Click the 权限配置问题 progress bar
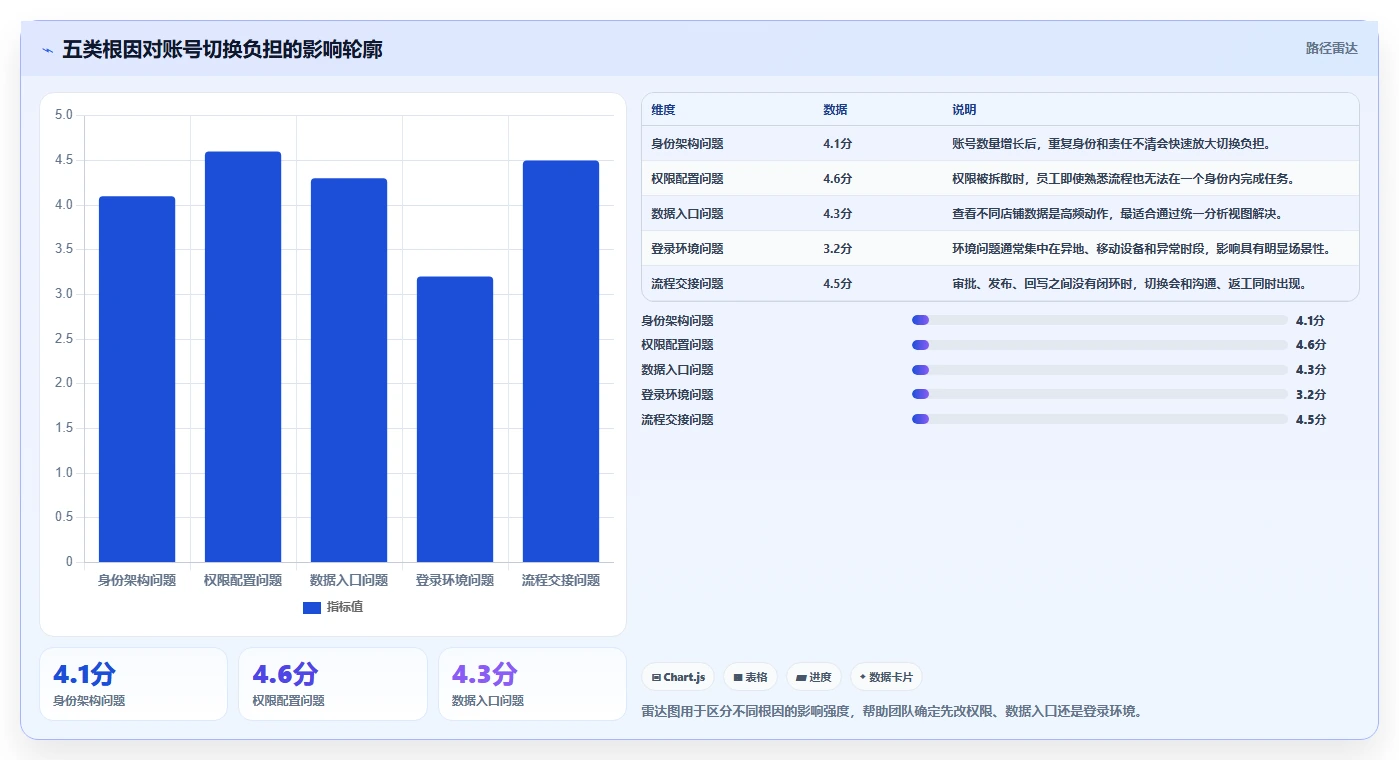The height and width of the screenshot is (760, 1399). pyautogui.click(x=1099, y=345)
